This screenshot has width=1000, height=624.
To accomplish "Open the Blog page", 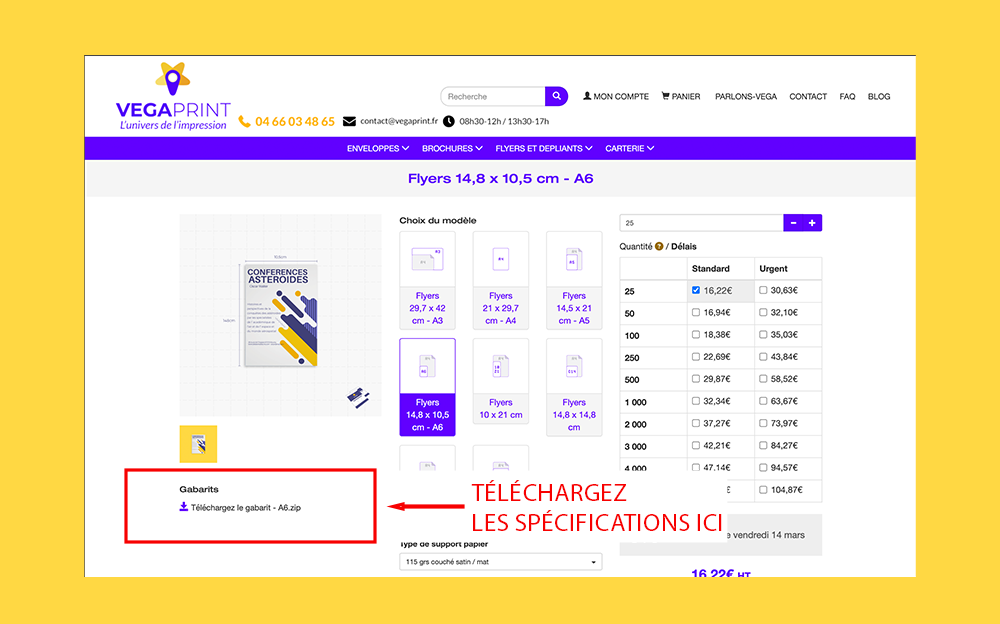I will (879, 96).
